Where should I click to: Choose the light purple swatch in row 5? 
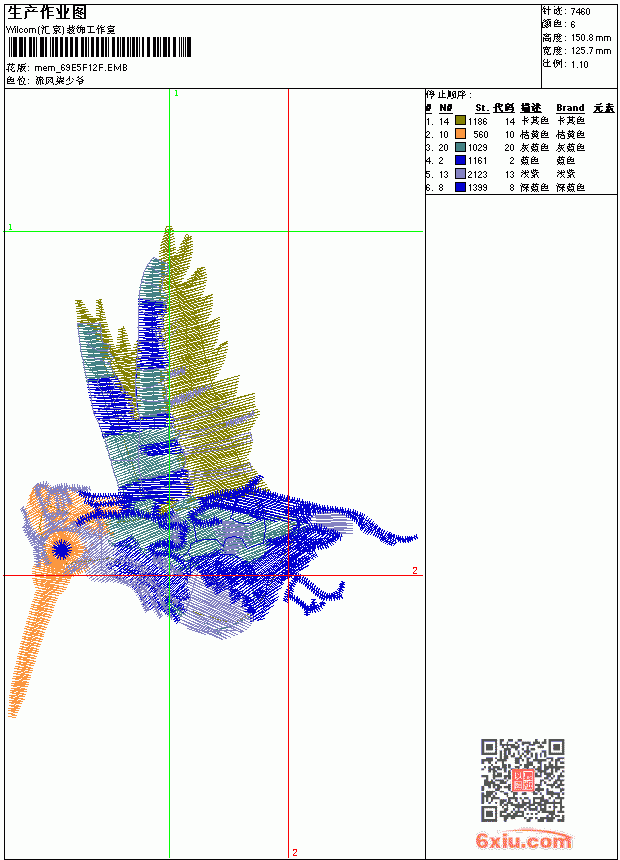point(460,174)
